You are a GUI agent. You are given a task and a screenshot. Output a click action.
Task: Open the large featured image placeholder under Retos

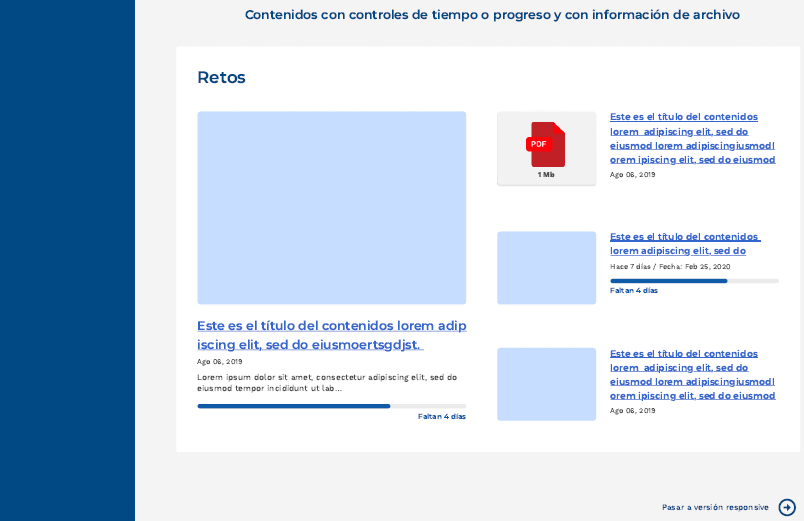click(x=331, y=207)
